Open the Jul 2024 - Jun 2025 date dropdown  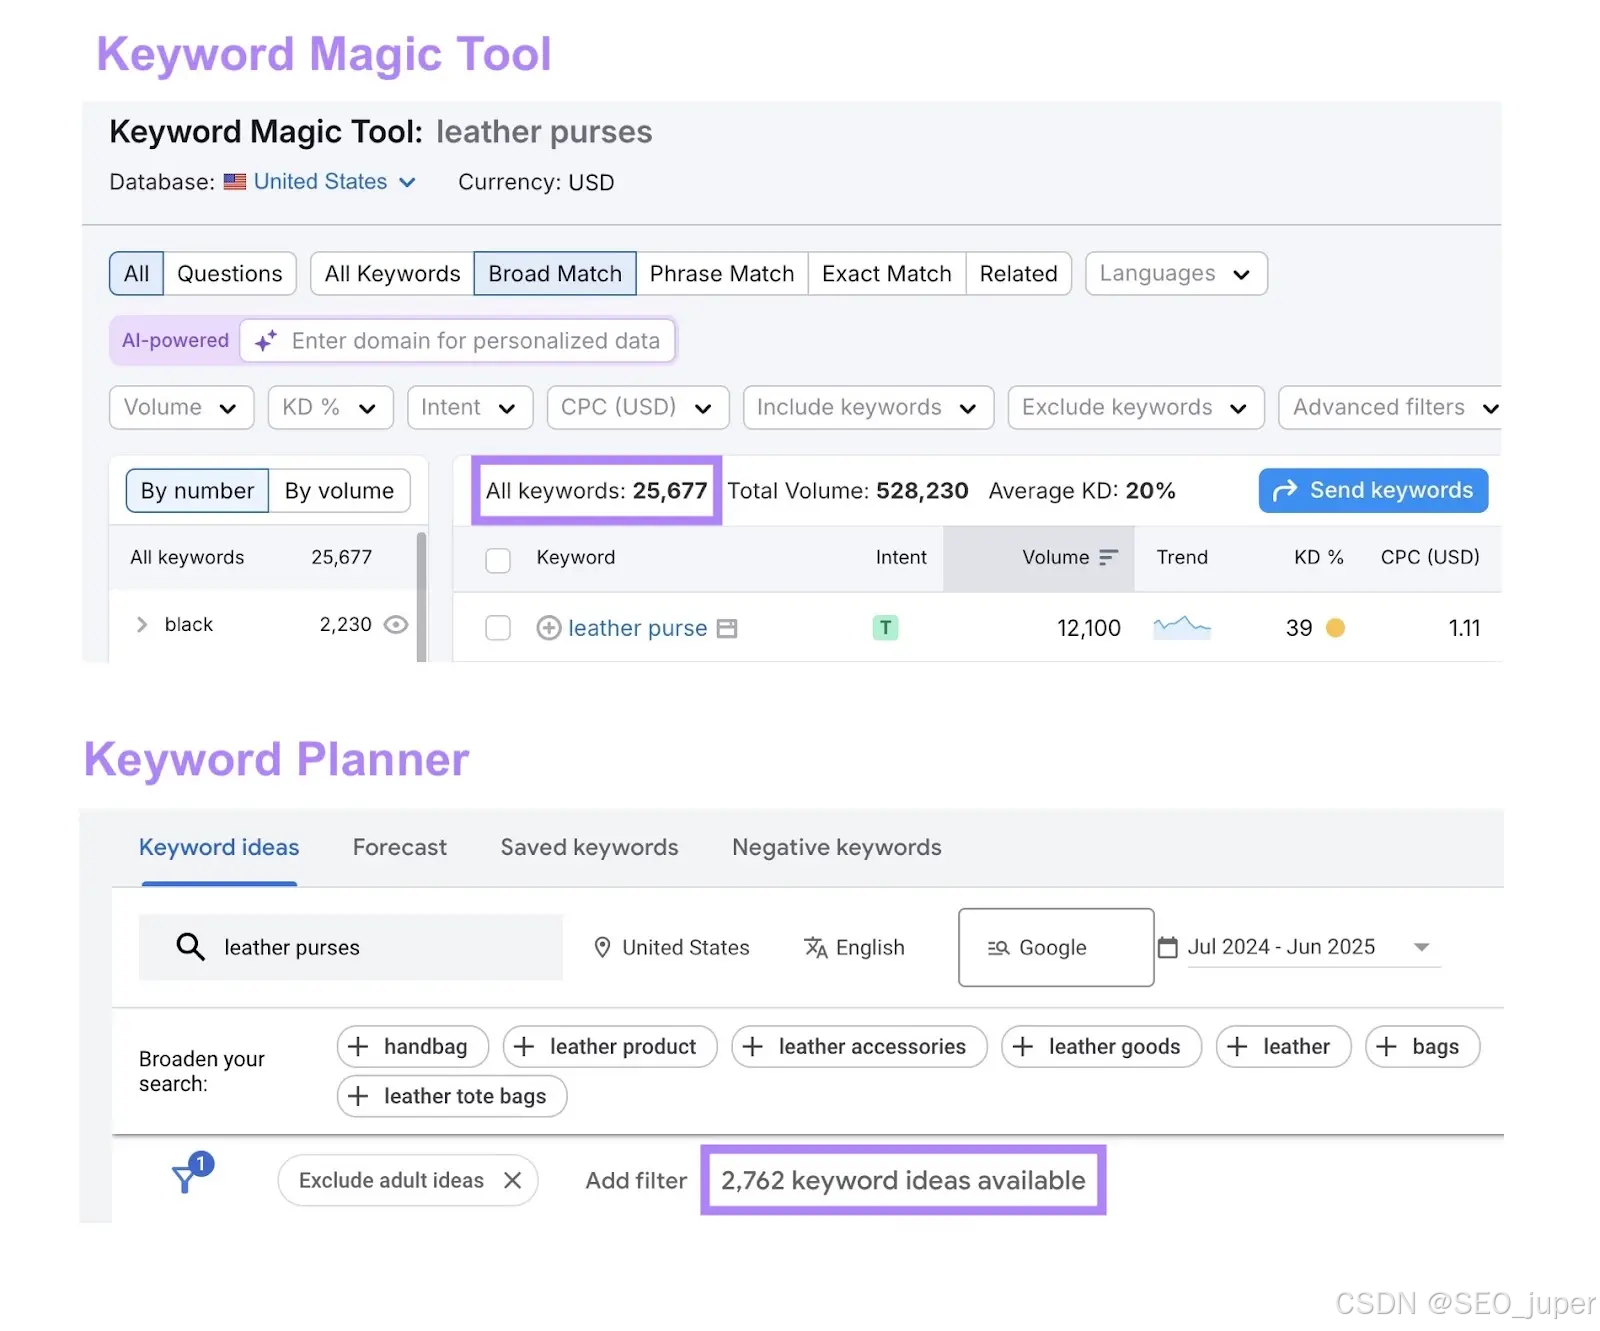[1422, 947]
